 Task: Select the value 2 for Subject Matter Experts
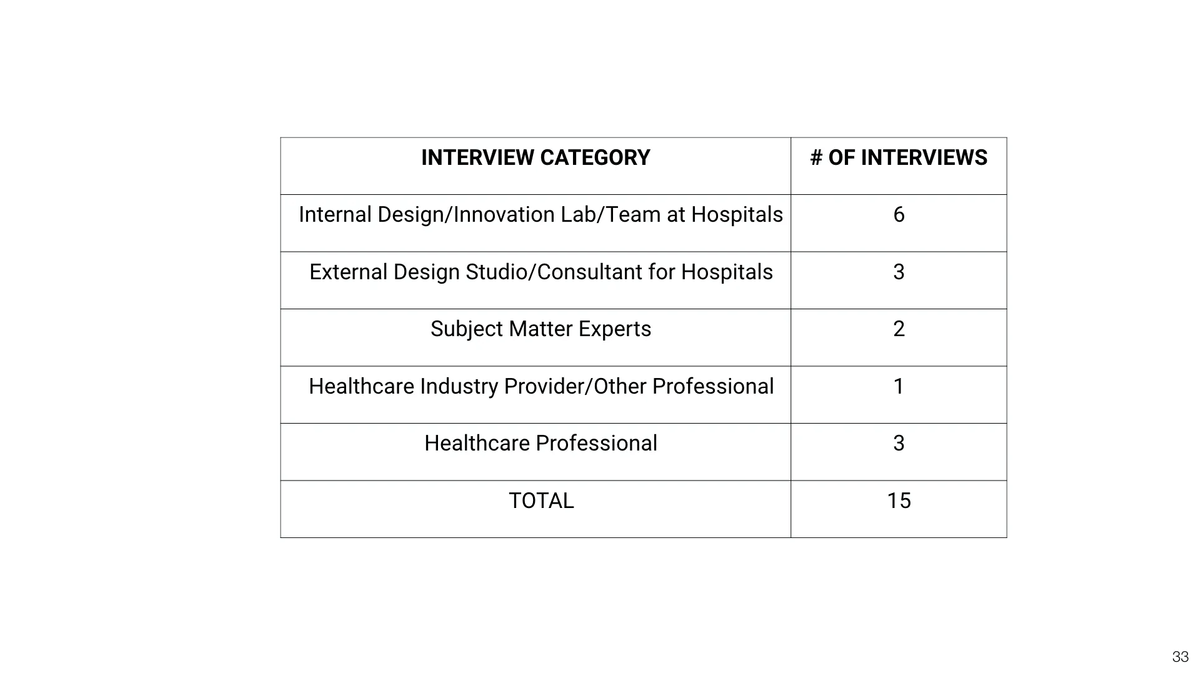coord(899,329)
